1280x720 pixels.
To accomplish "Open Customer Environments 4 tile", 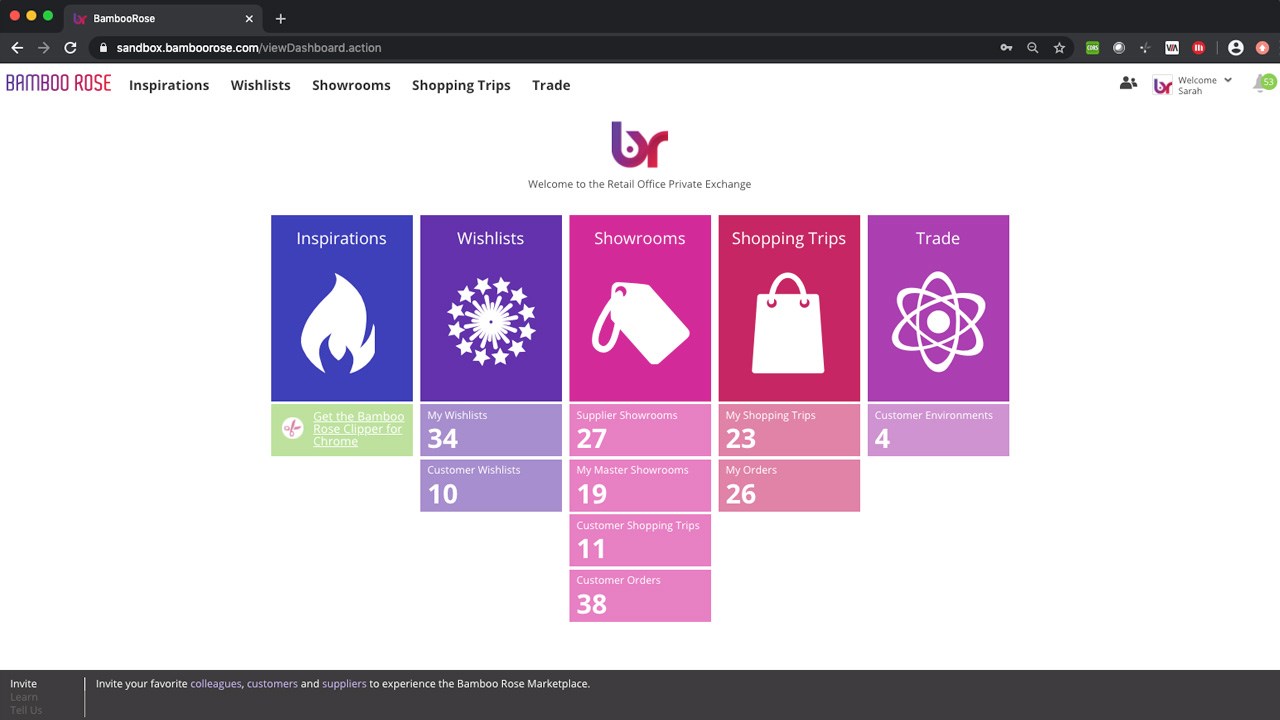I will coord(938,430).
